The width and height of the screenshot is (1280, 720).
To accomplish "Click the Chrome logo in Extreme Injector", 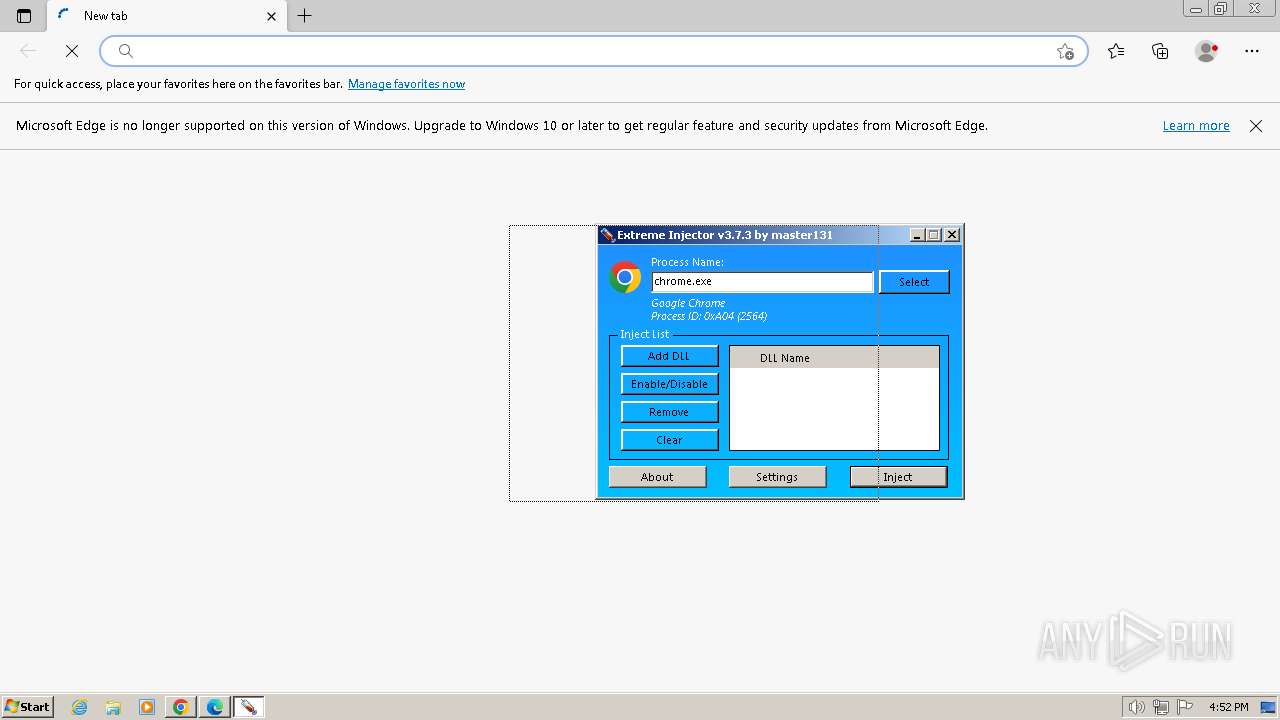I will (625, 277).
